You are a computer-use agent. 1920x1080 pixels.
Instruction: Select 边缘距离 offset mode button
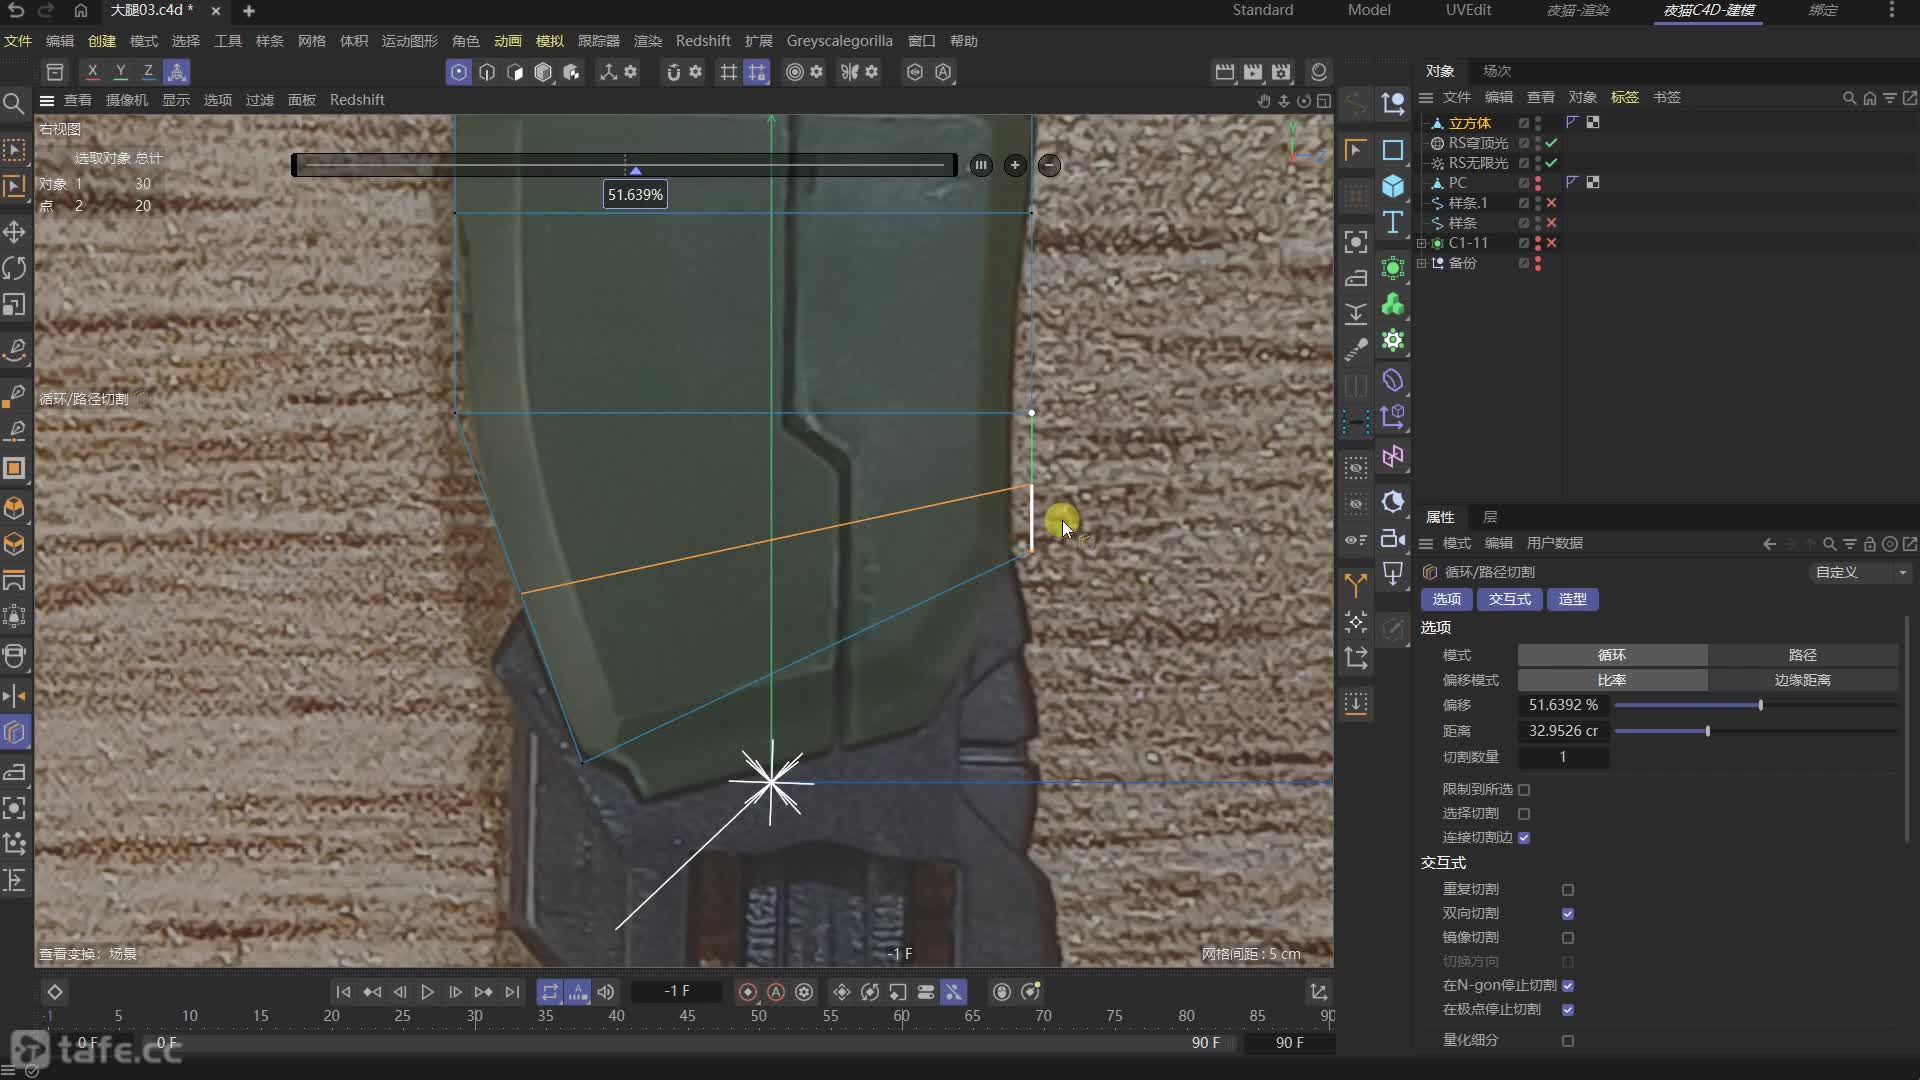1802,680
